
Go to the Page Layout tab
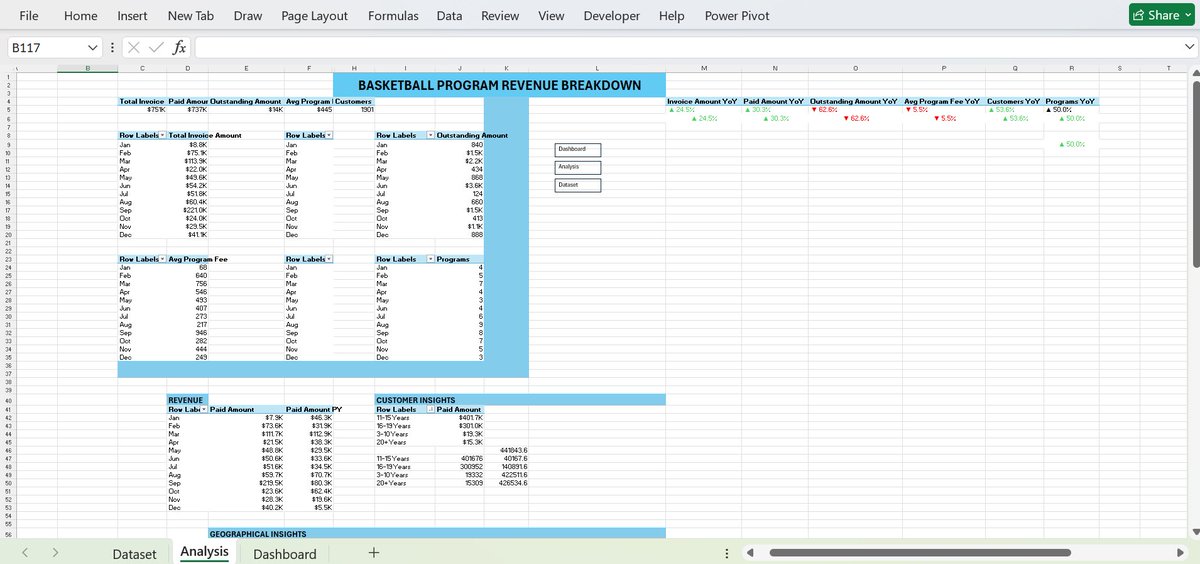click(x=315, y=15)
